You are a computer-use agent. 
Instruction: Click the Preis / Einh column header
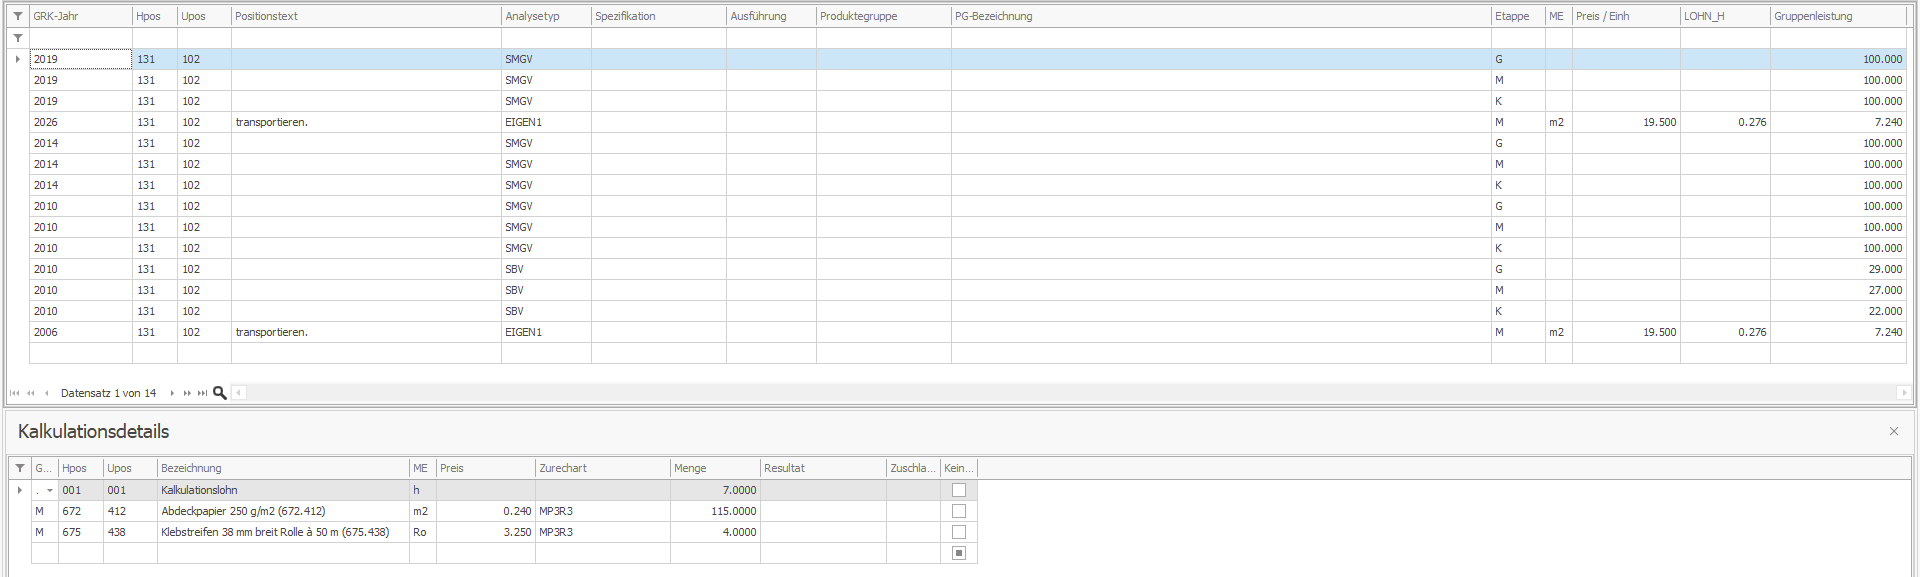(1626, 16)
